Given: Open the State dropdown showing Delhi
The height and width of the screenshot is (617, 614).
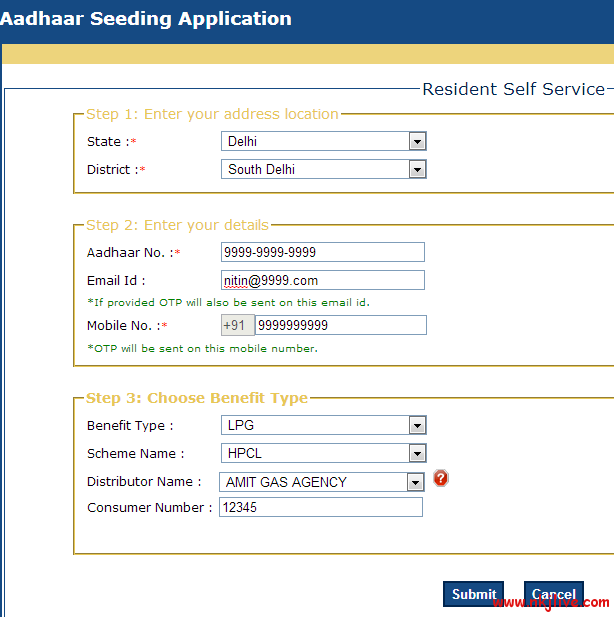Looking at the screenshot, I should coord(324,141).
